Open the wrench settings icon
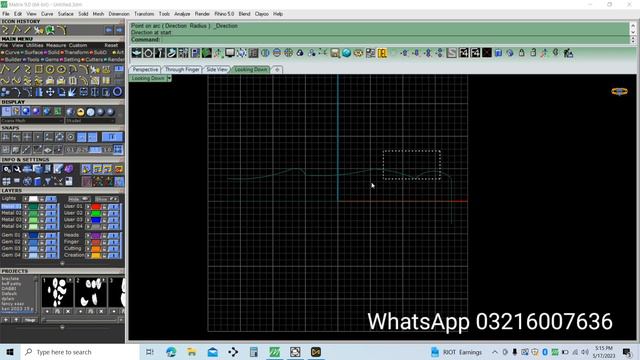 pos(17,169)
